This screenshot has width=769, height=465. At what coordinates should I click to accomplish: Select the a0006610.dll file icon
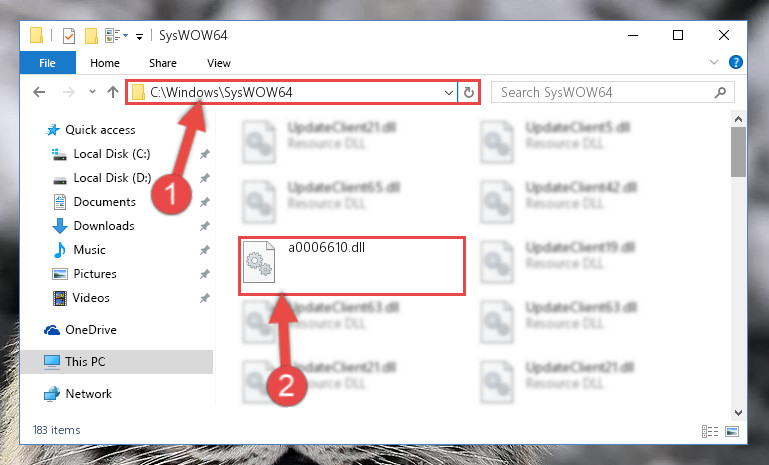[259, 262]
